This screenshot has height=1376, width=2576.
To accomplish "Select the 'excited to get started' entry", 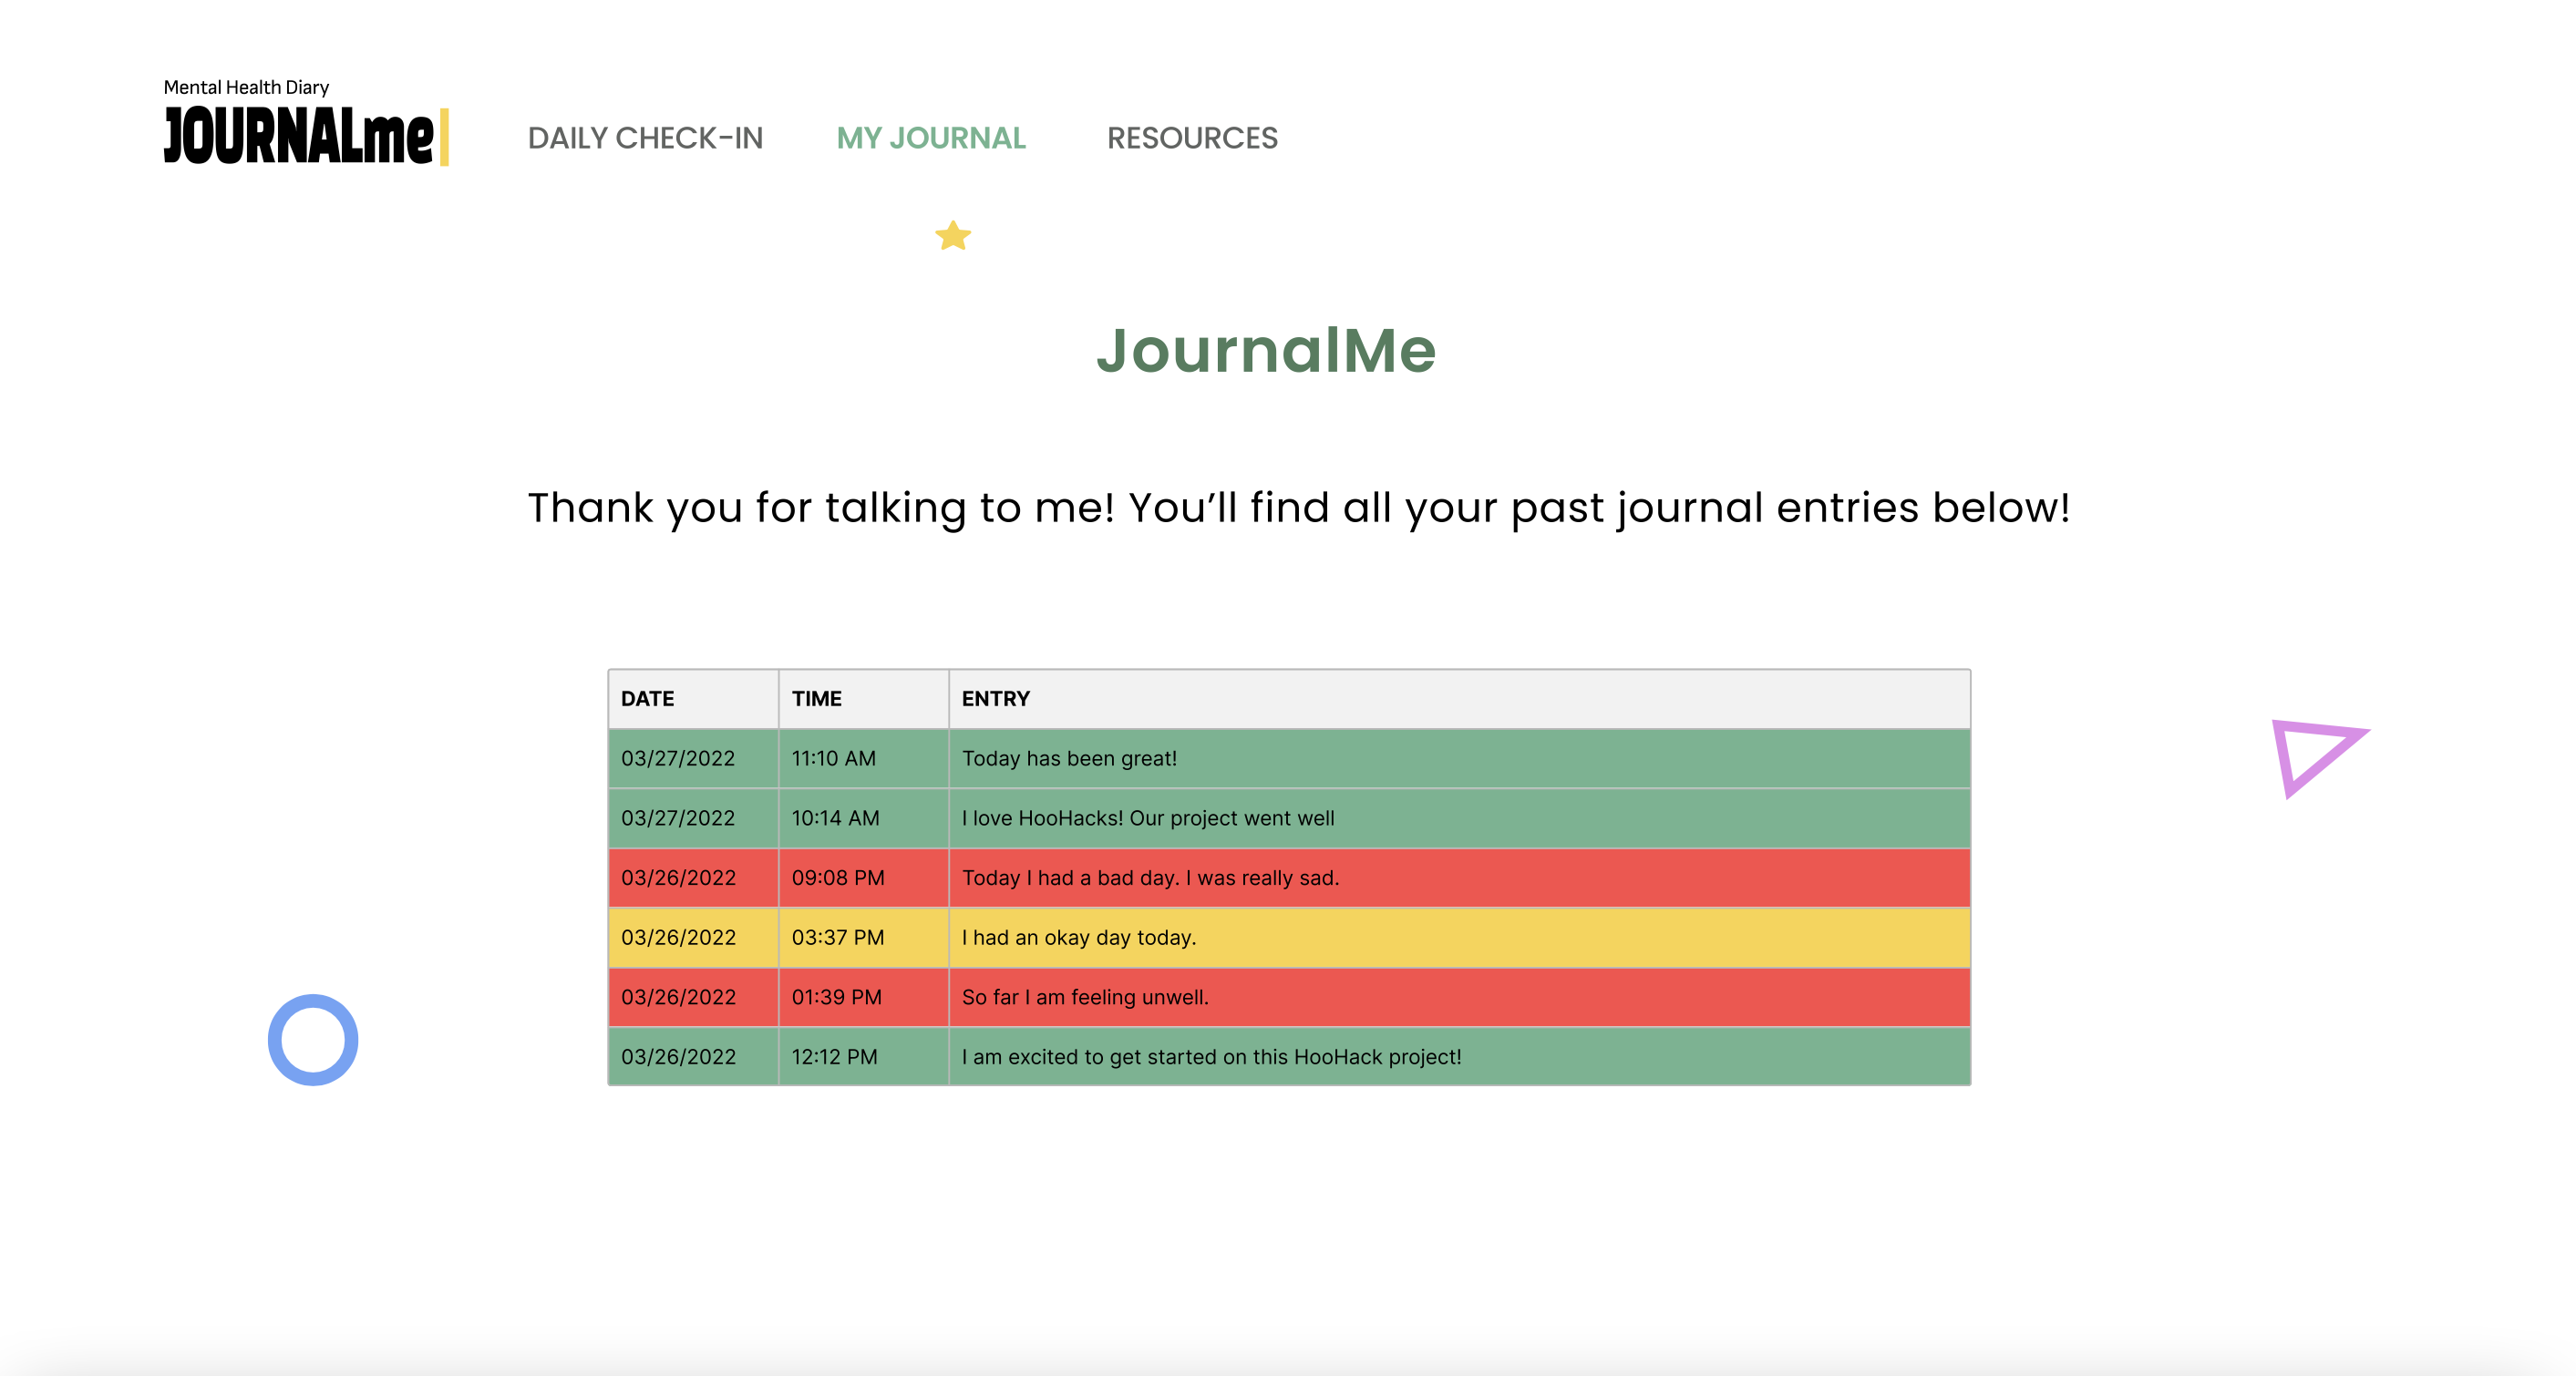I will tap(1211, 1057).
